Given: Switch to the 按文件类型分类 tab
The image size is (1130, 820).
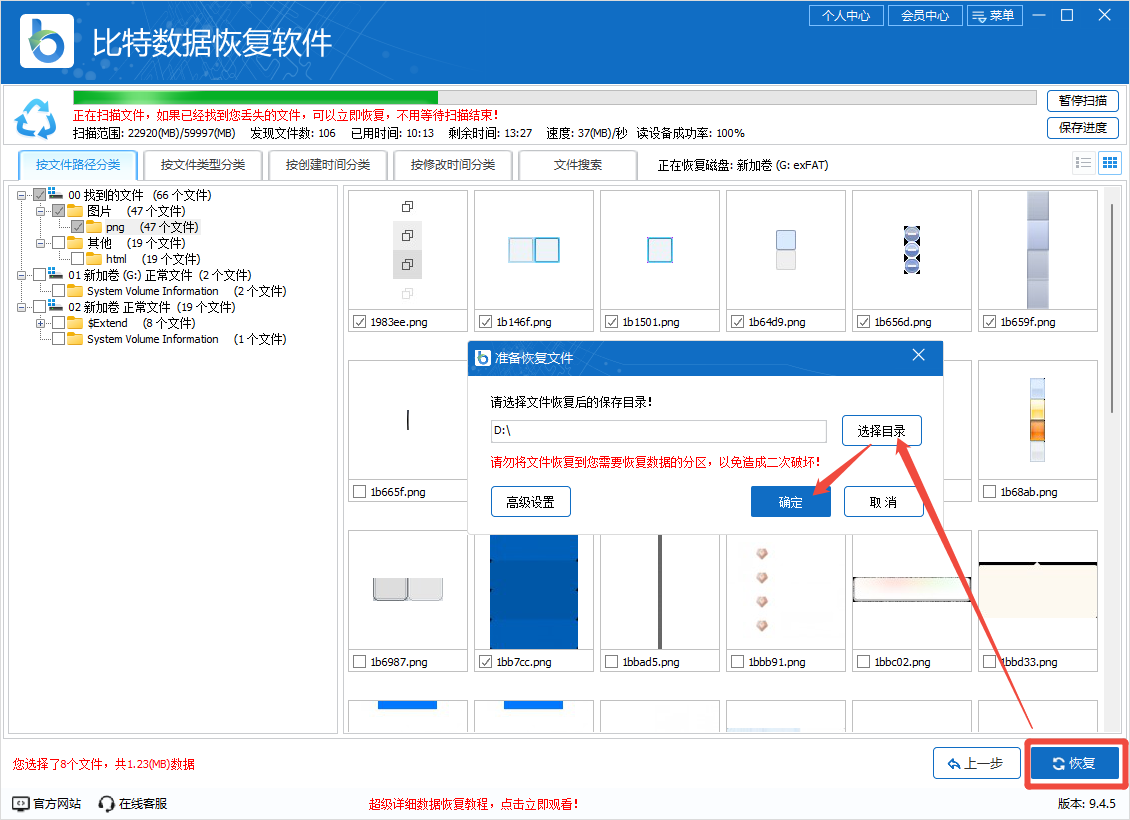Looking at the screenshot, I should [x=202, y=164].
